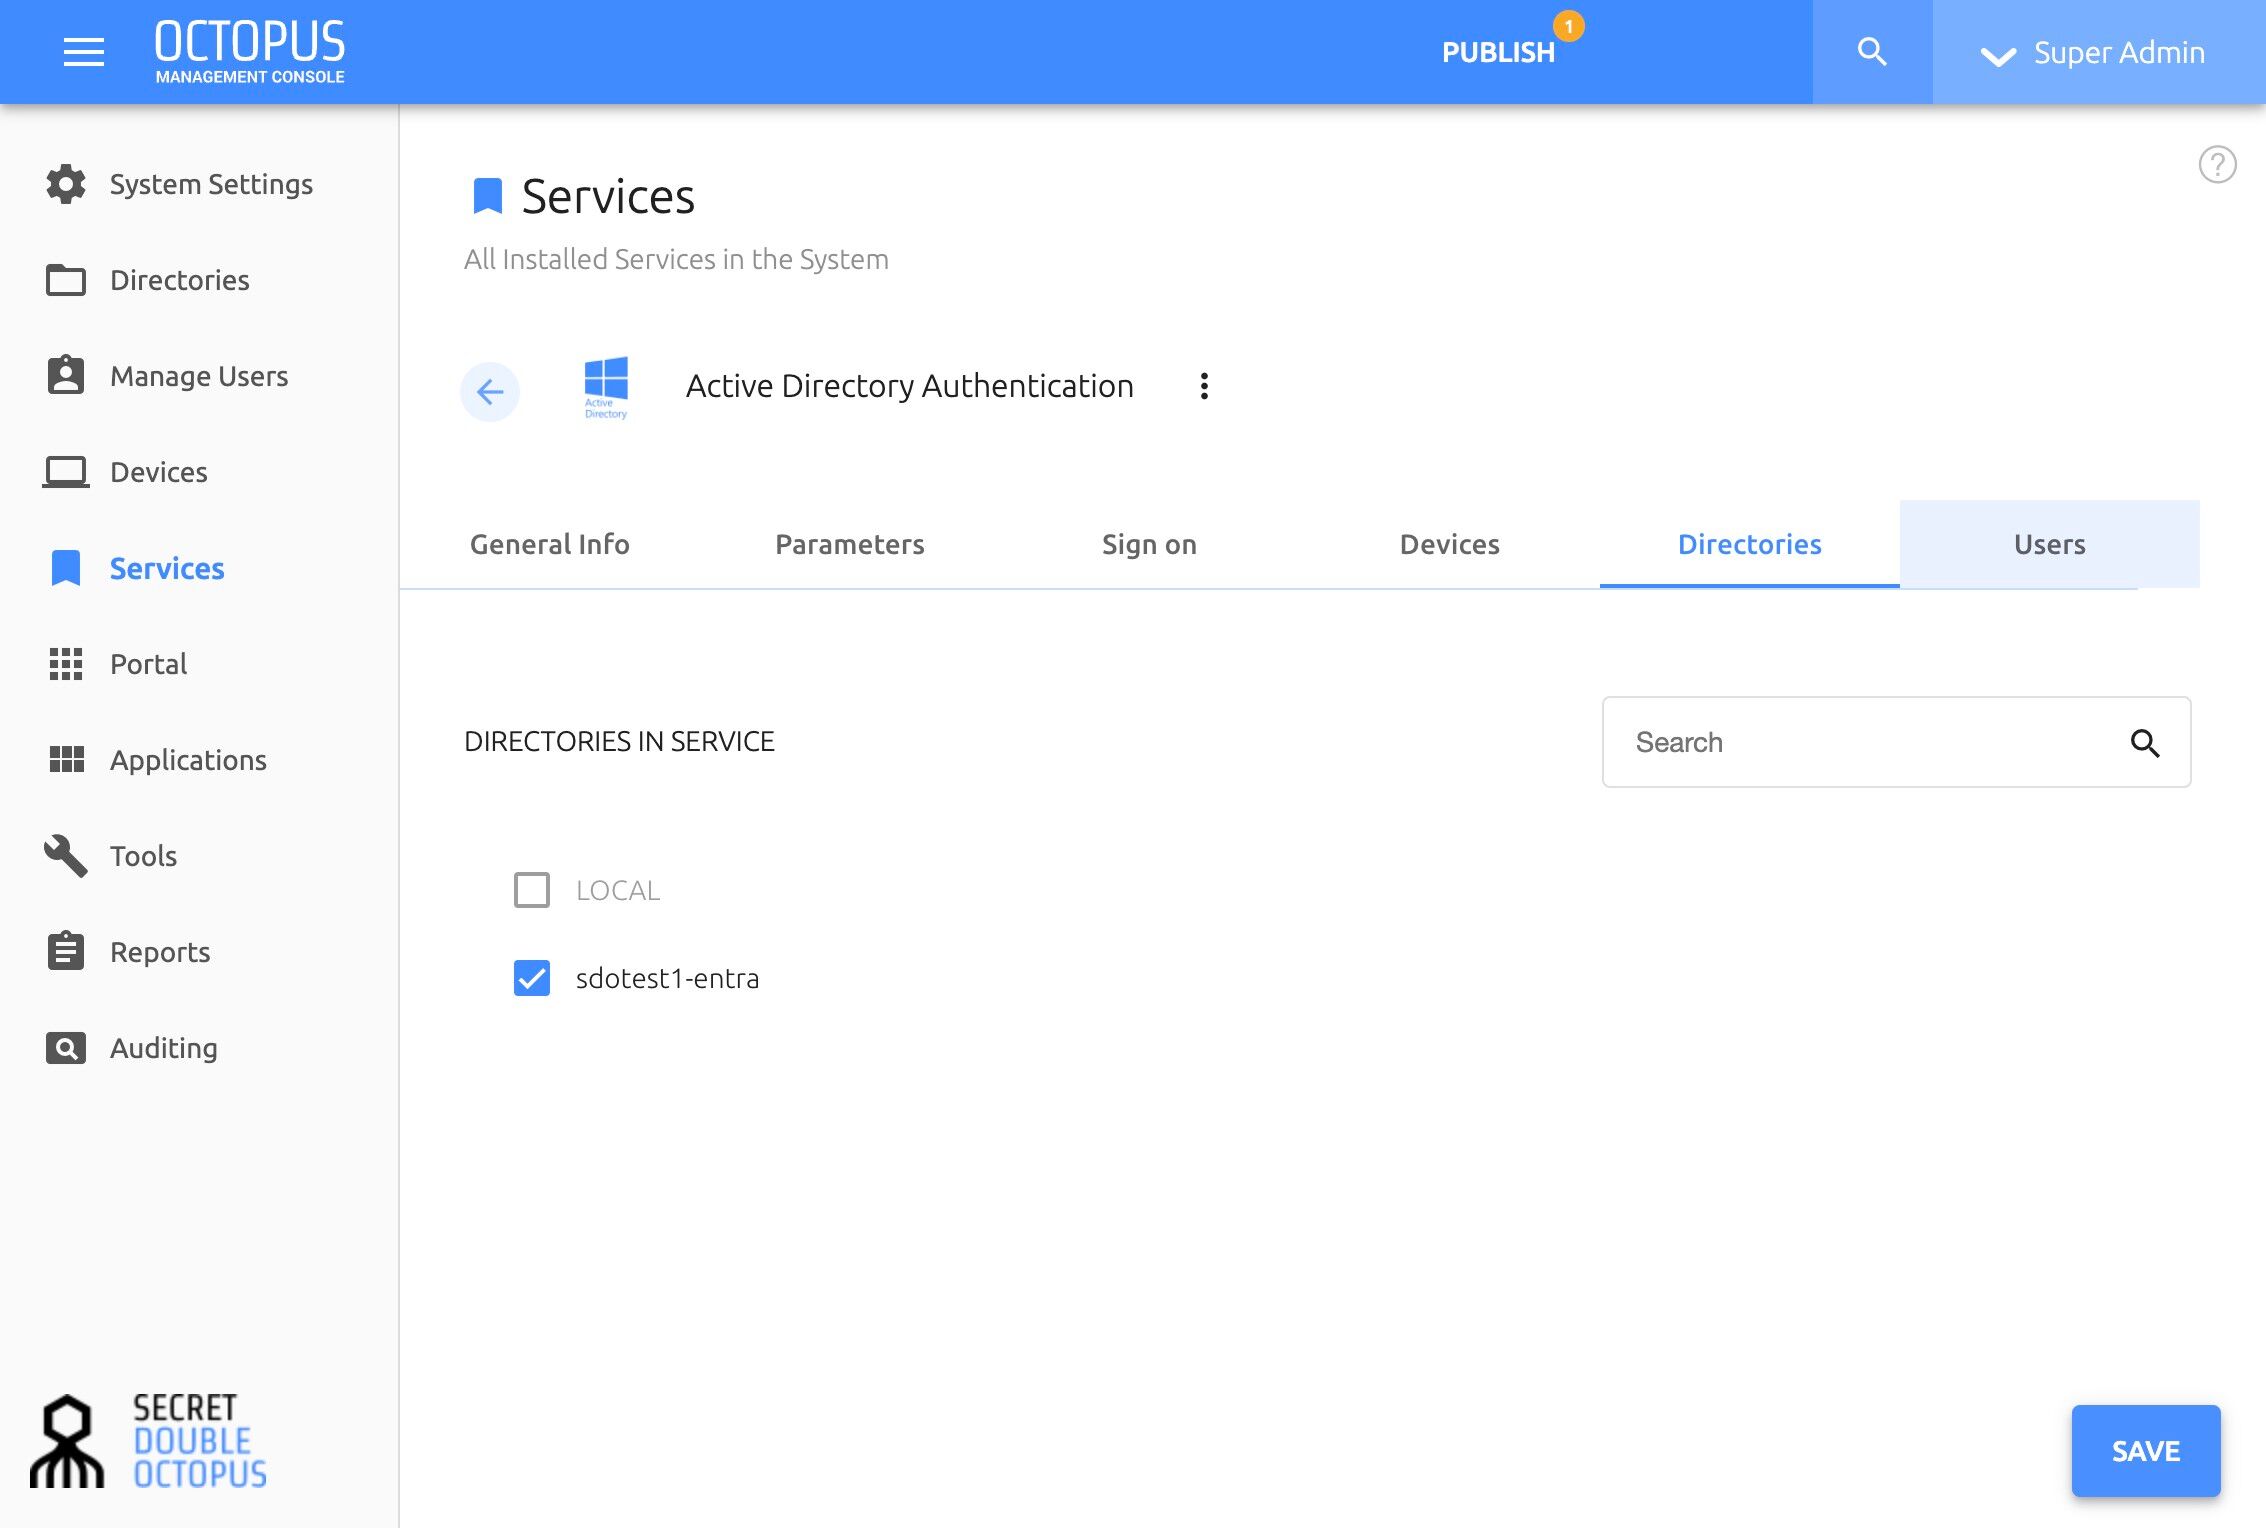Click the SAVE button
The height and width of the screenshot is (1528, 2266).
pyautogui.click(x=2146, y=1451)
